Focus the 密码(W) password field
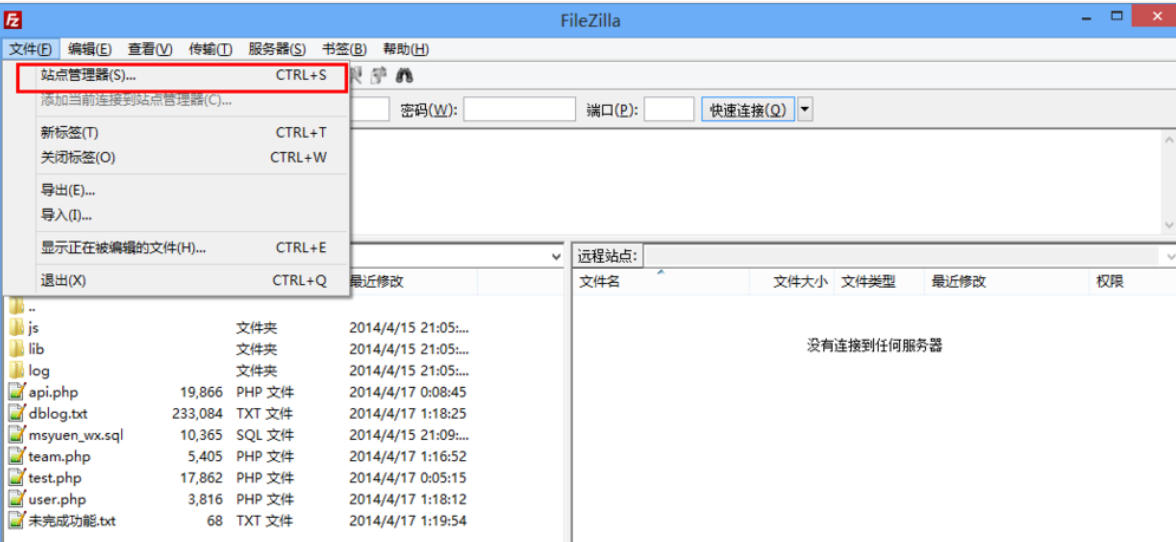Viewport: 1176px width, 542px height. point(519,110)
